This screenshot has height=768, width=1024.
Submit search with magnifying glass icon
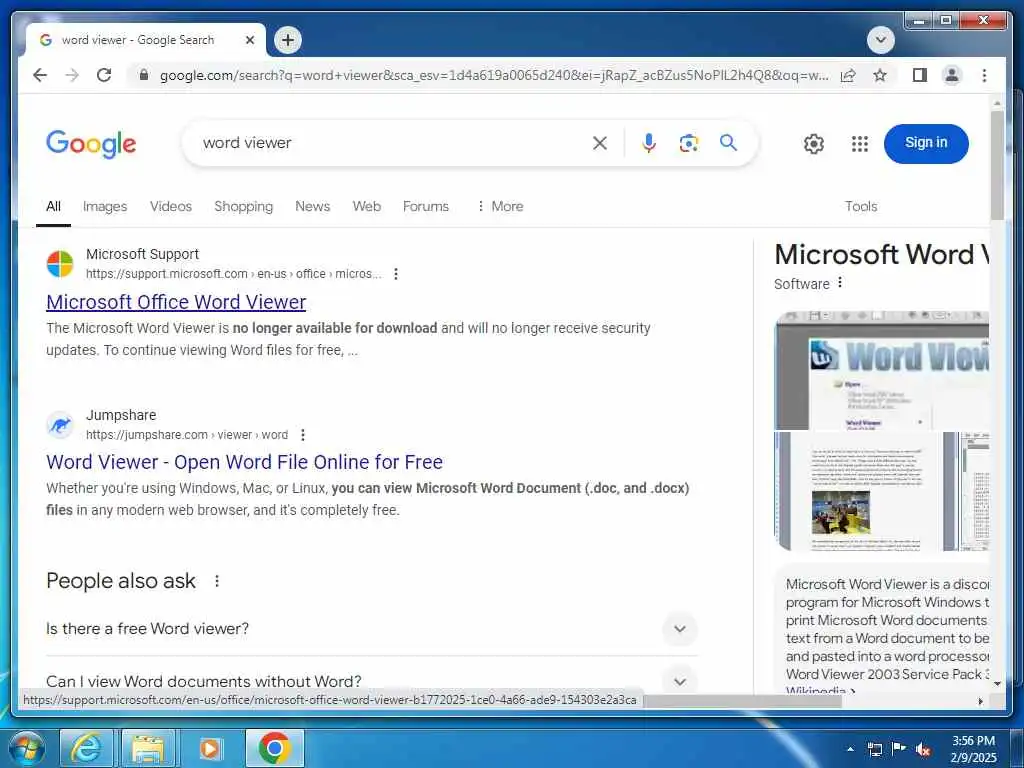(x=728, y=142)
